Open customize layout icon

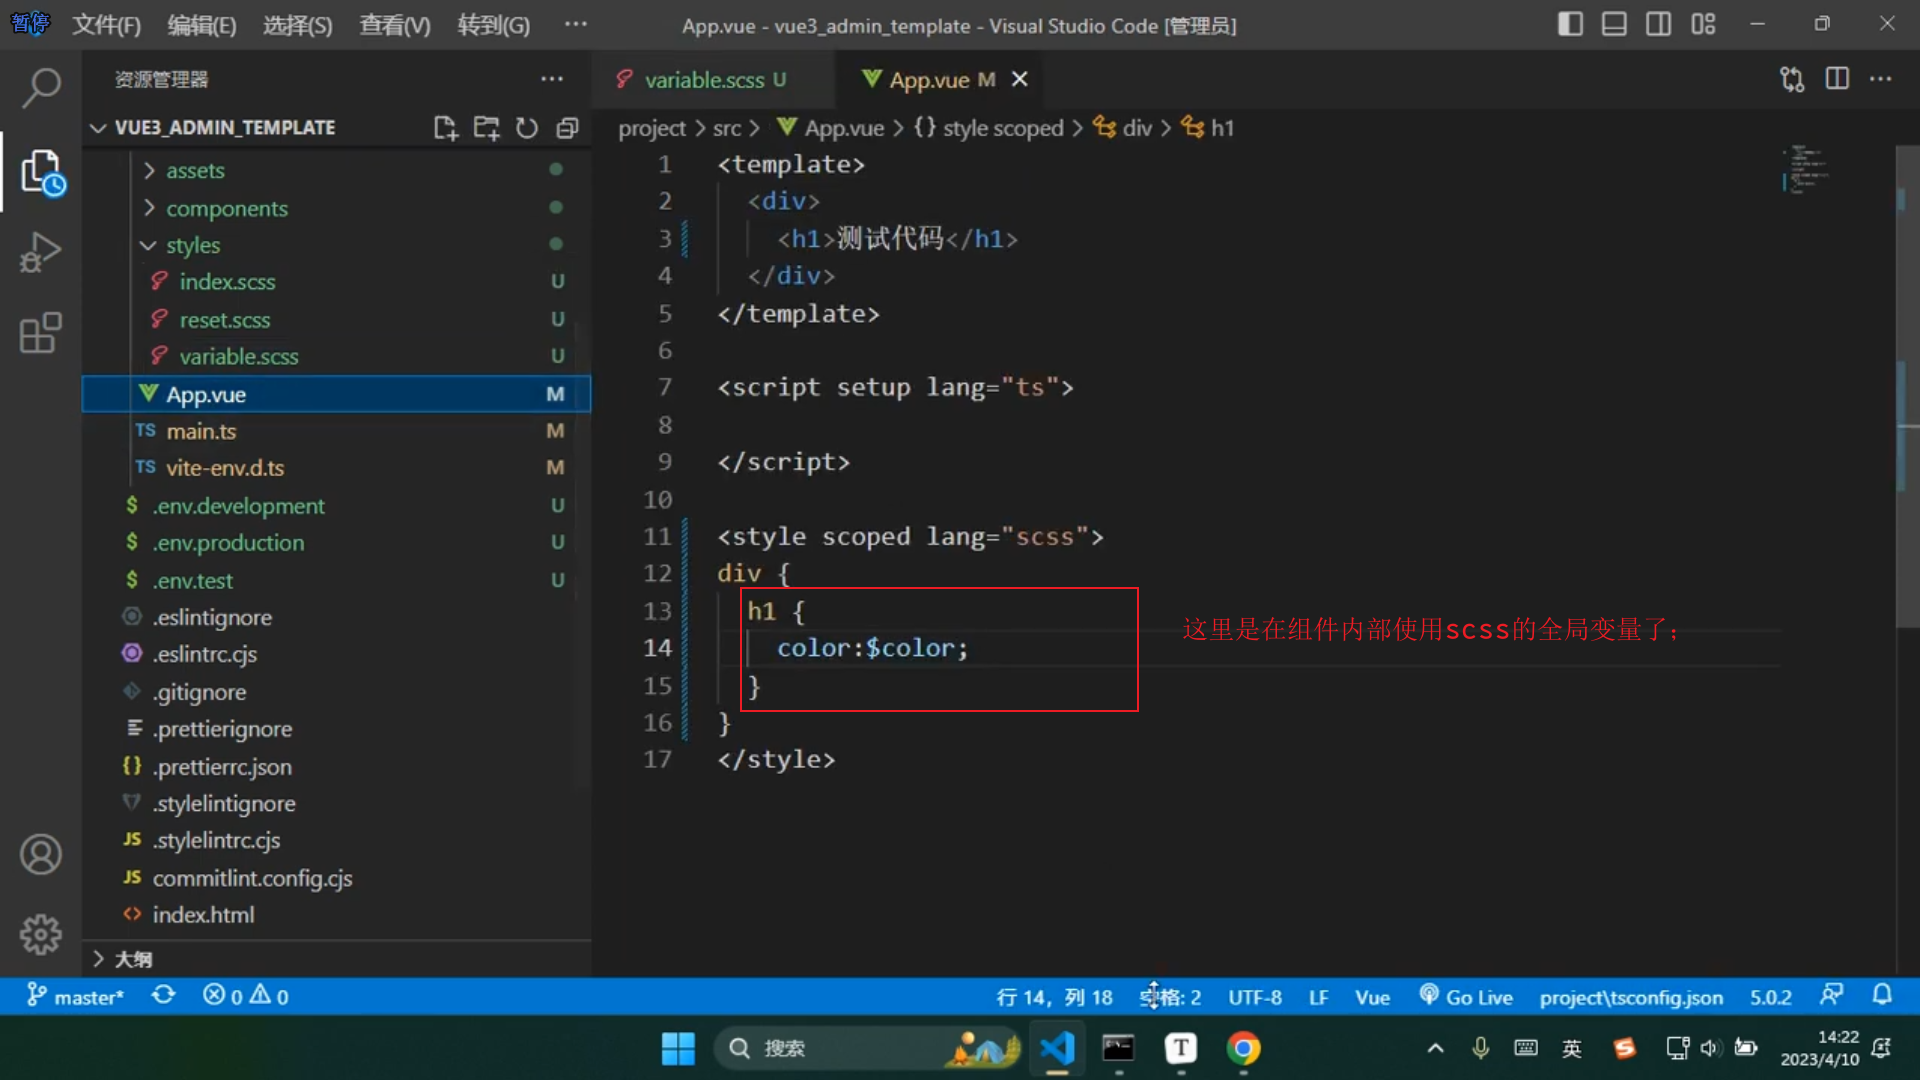point(1703,24)
